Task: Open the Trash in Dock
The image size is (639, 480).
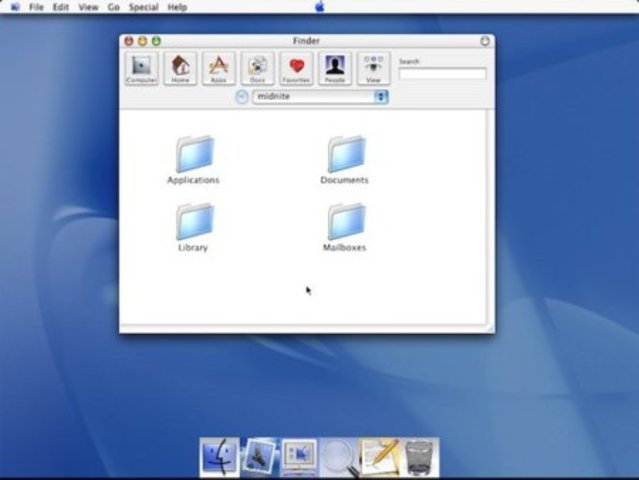Action: (419, 457)
